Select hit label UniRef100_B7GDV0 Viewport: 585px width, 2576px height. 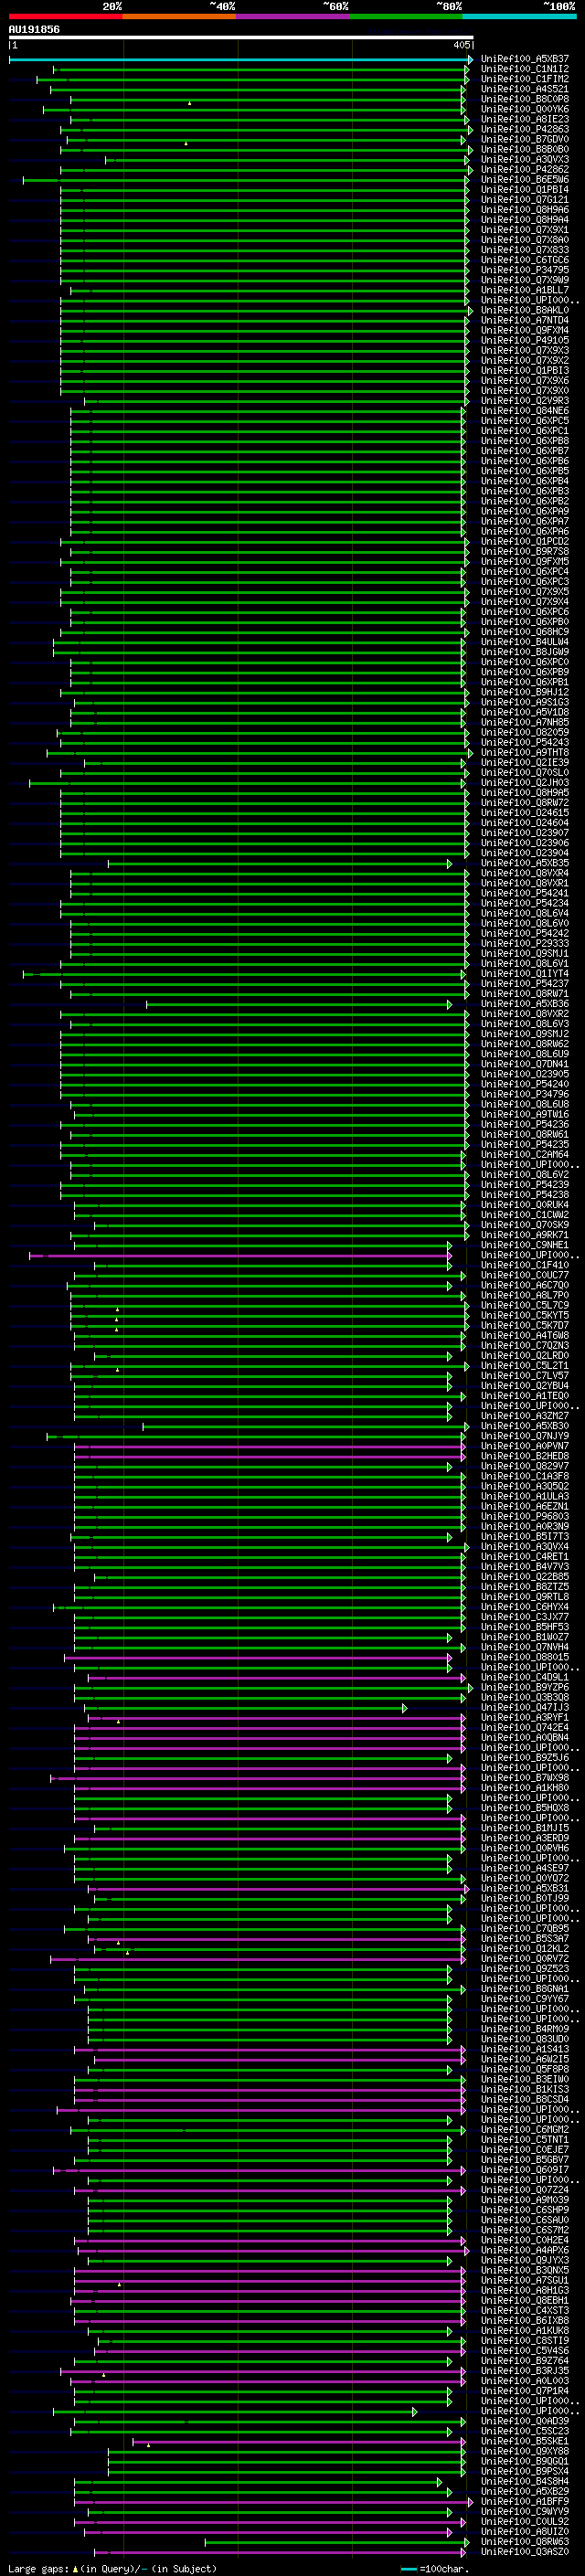click(x=525, y=139)
